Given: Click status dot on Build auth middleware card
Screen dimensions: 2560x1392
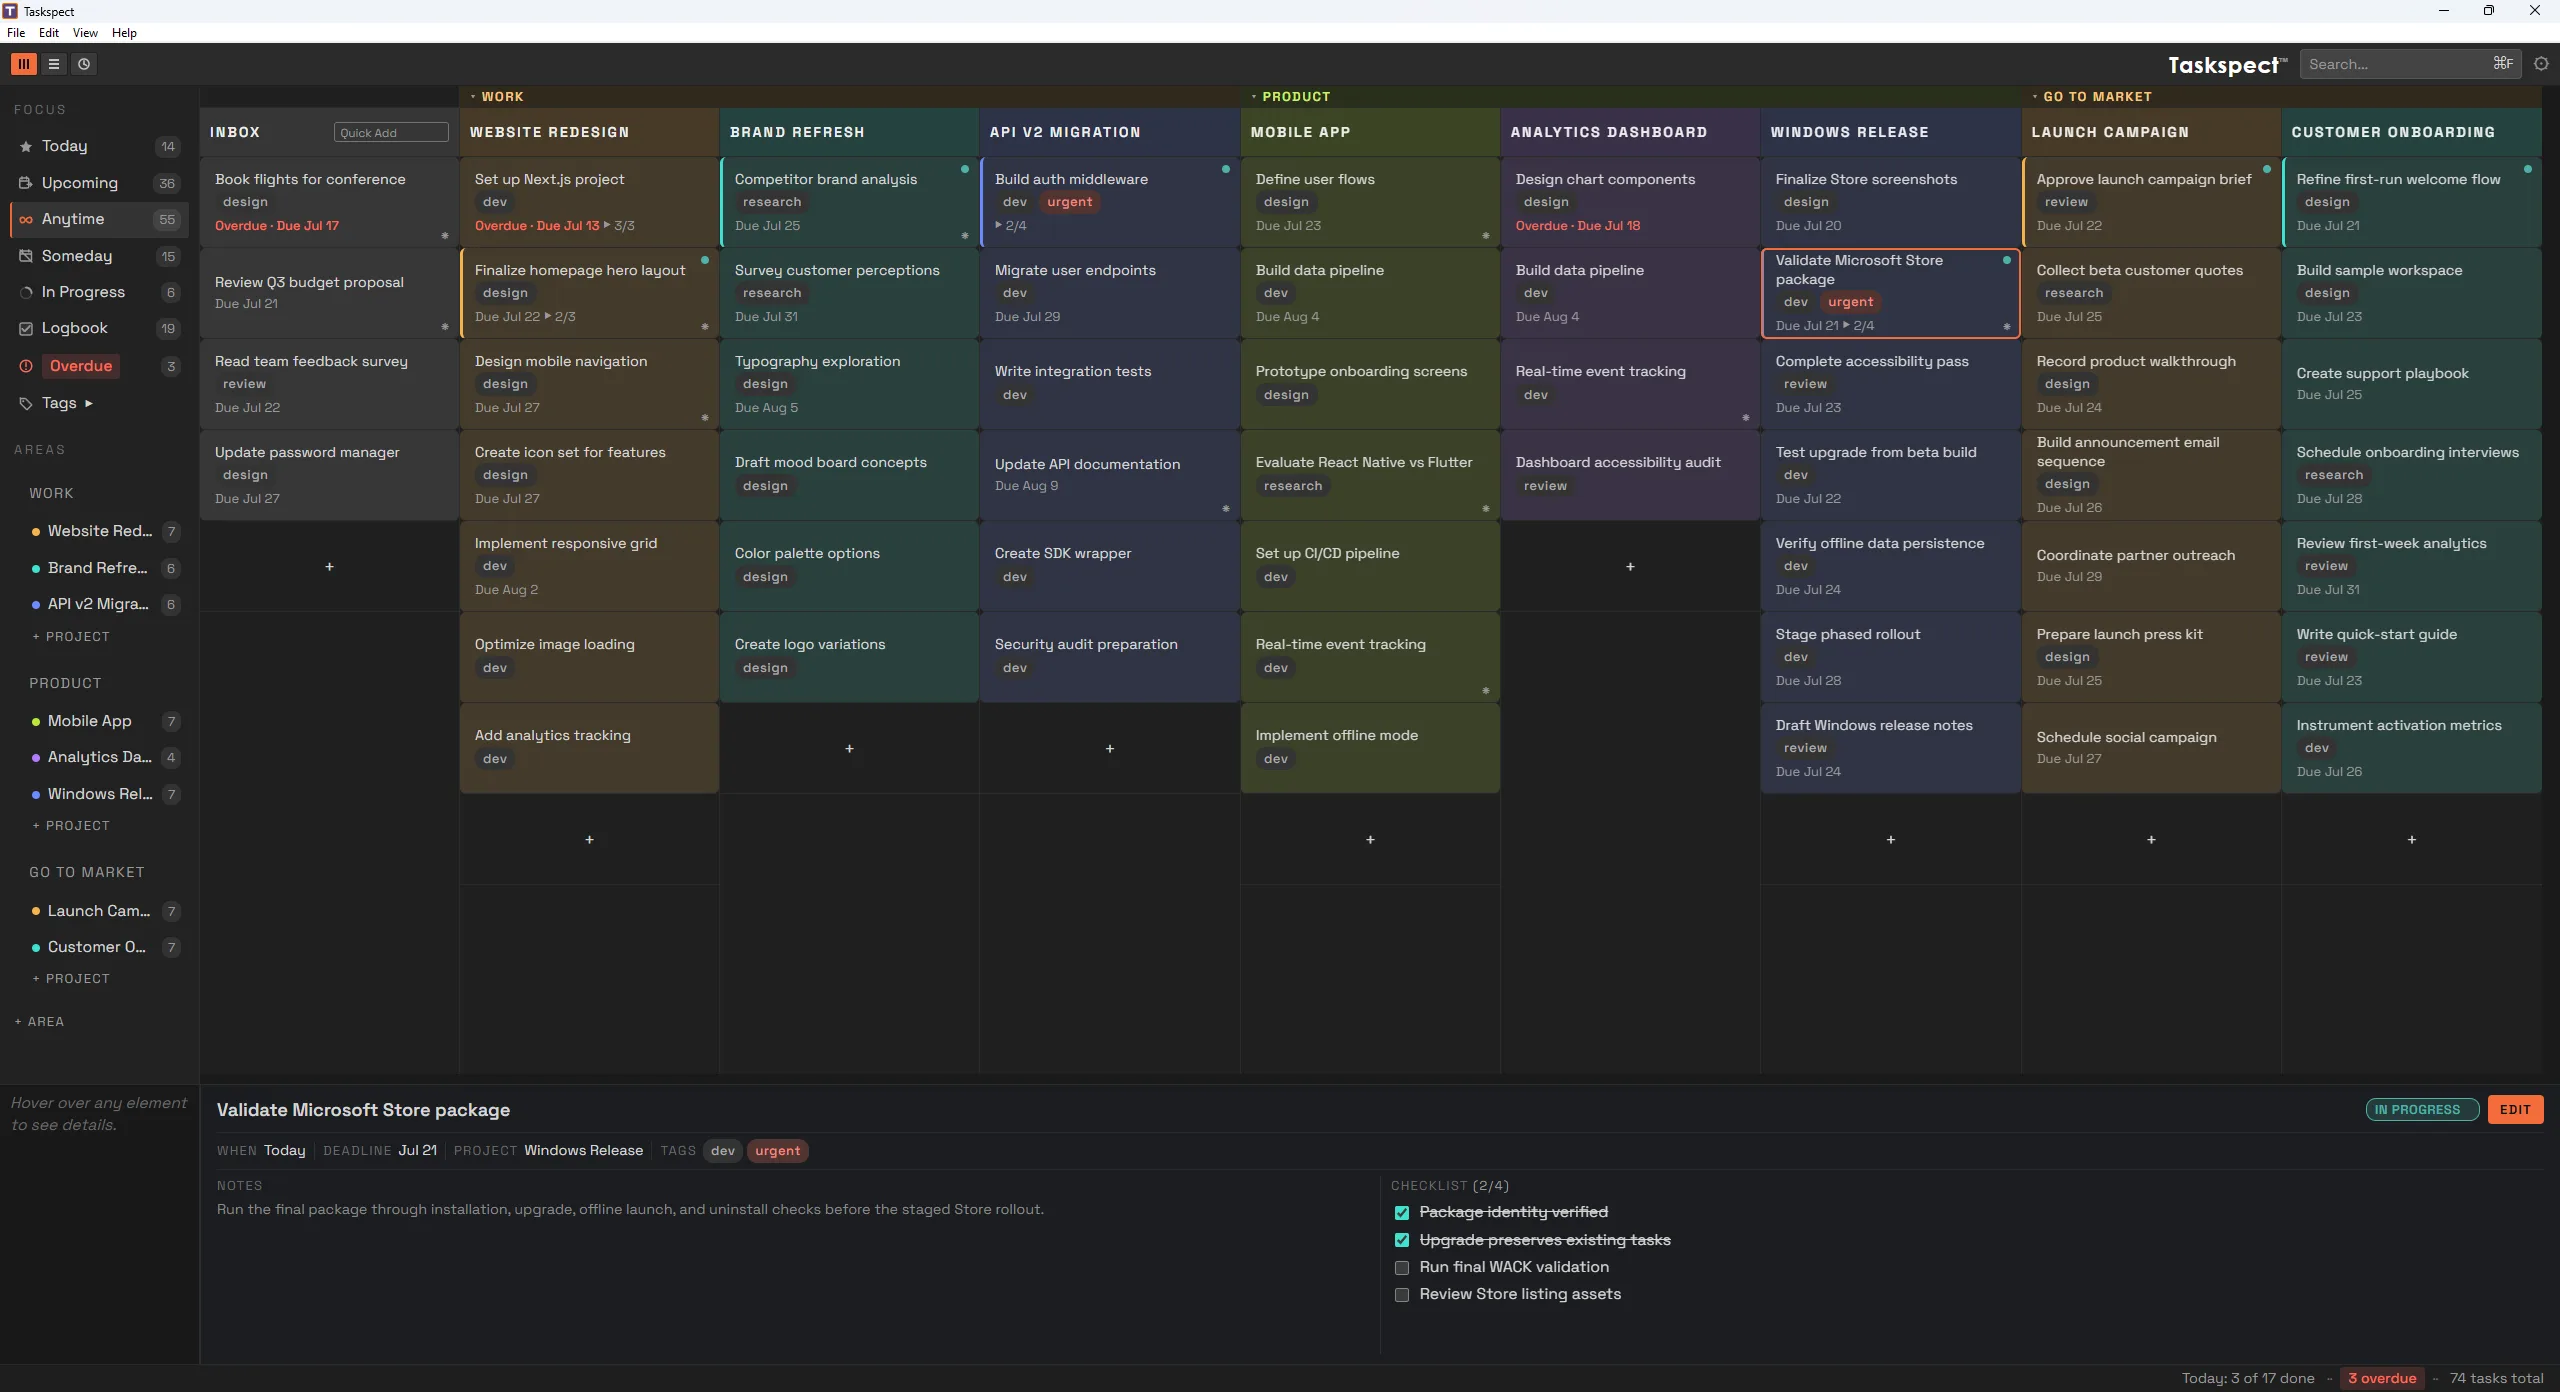Looking at the screenshot, I should [1225, 169].
